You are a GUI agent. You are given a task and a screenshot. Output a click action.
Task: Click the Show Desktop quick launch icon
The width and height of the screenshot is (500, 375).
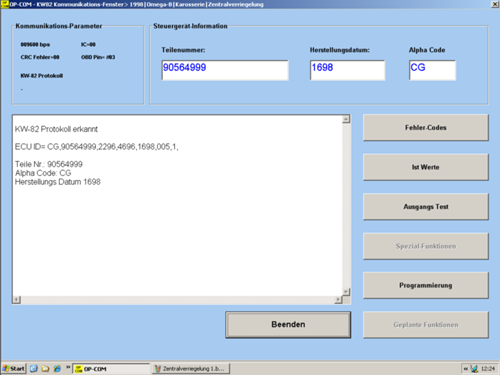pyautogui.click(x=34, y=368)
